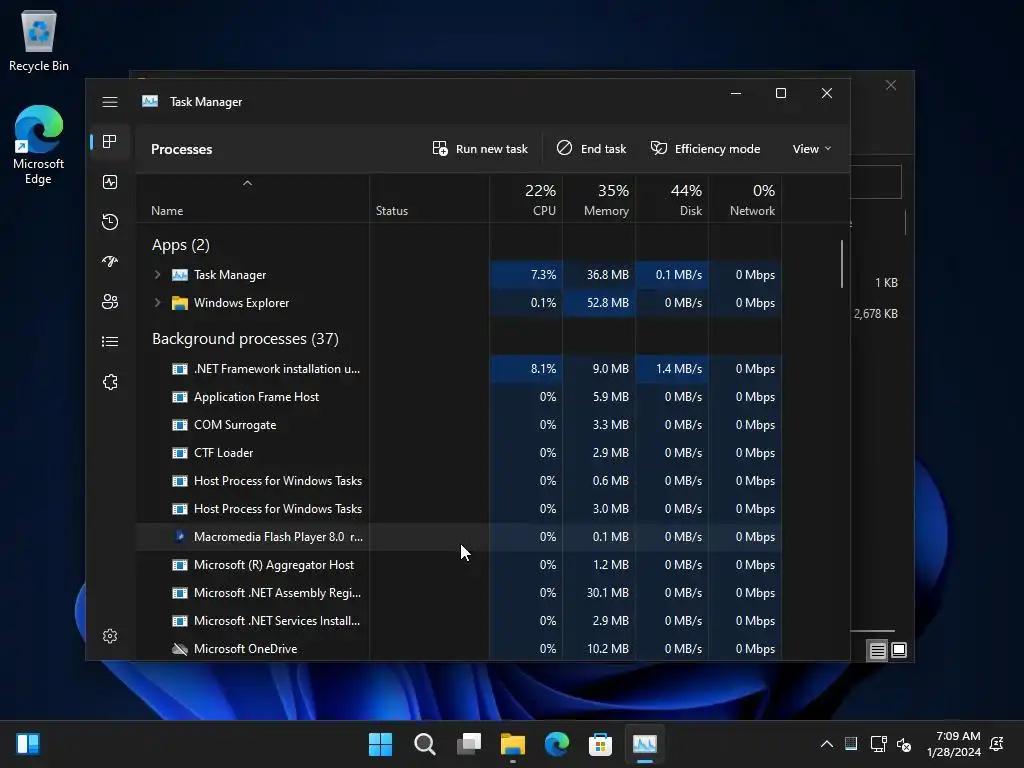Screen dimensions: 1024x768
Task: Open the Widgets button on the taskbar
Action: coord(28,744)
